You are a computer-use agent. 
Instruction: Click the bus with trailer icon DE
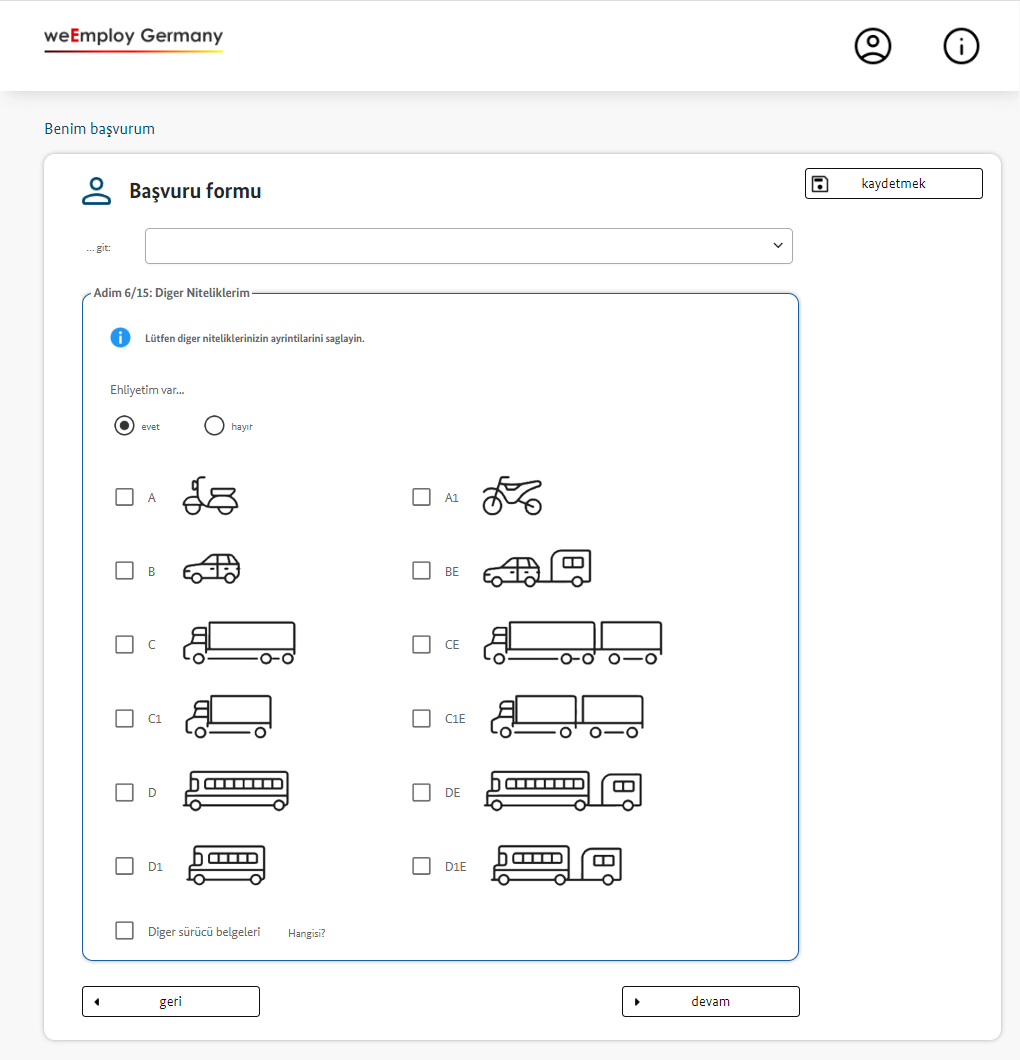click(563, 791)
